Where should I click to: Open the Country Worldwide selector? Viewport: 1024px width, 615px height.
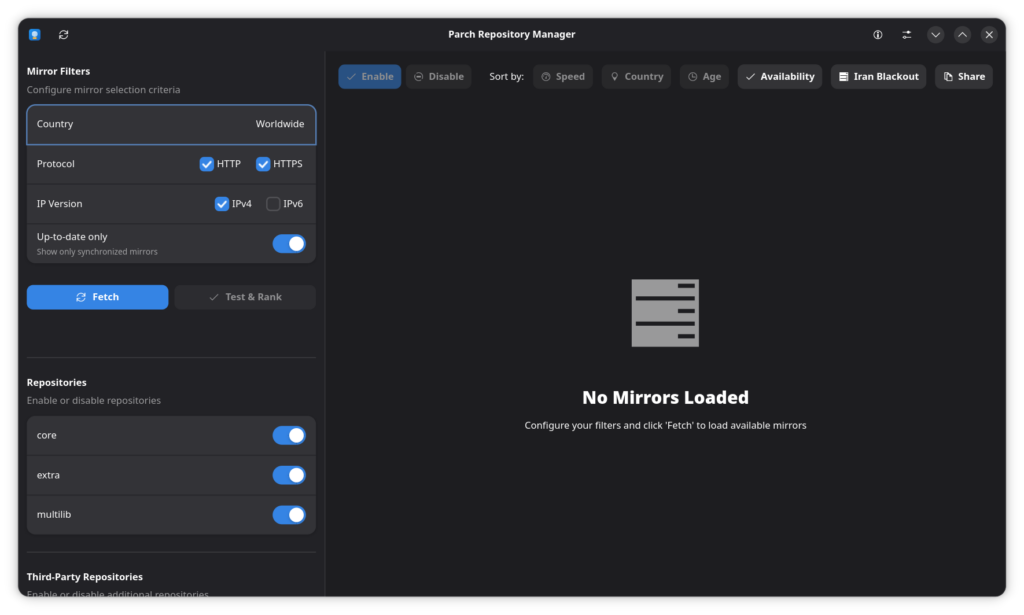[x=171, y=124]
